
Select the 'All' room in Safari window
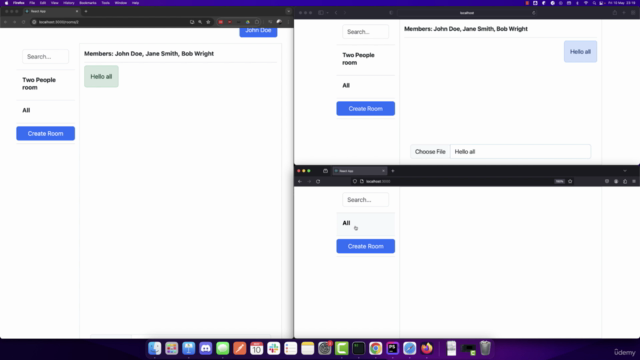(365, 85)
